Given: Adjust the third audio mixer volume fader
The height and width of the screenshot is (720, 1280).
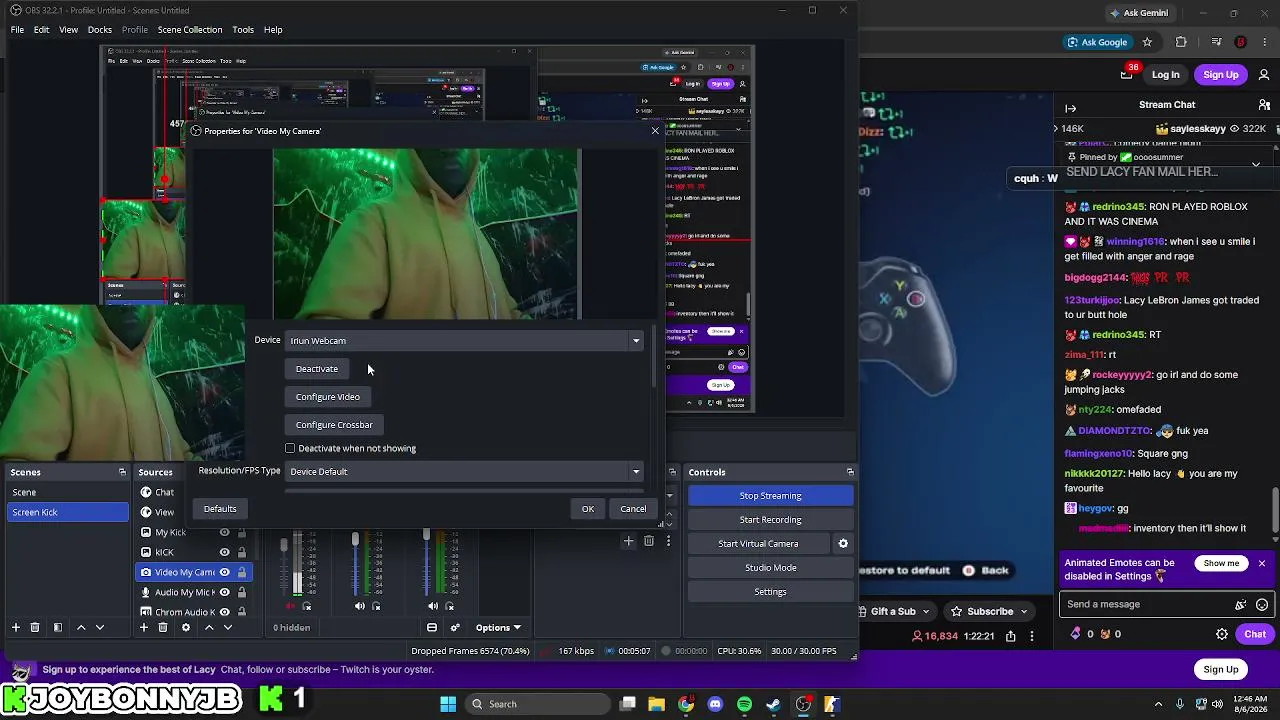Looking at the screenshot, I should tap(427, 536).
